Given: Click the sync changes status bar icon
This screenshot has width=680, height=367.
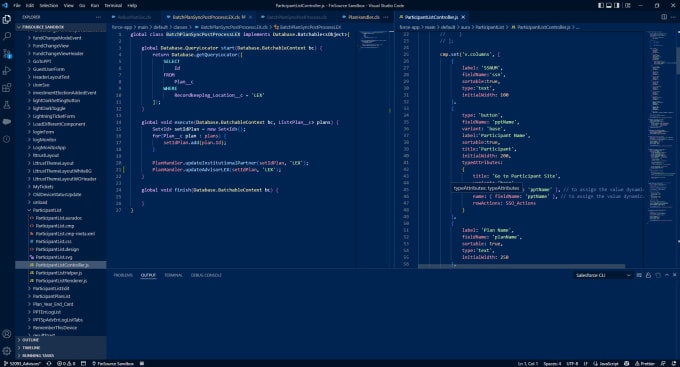Looking at the screenshot, I should (49, 364).
